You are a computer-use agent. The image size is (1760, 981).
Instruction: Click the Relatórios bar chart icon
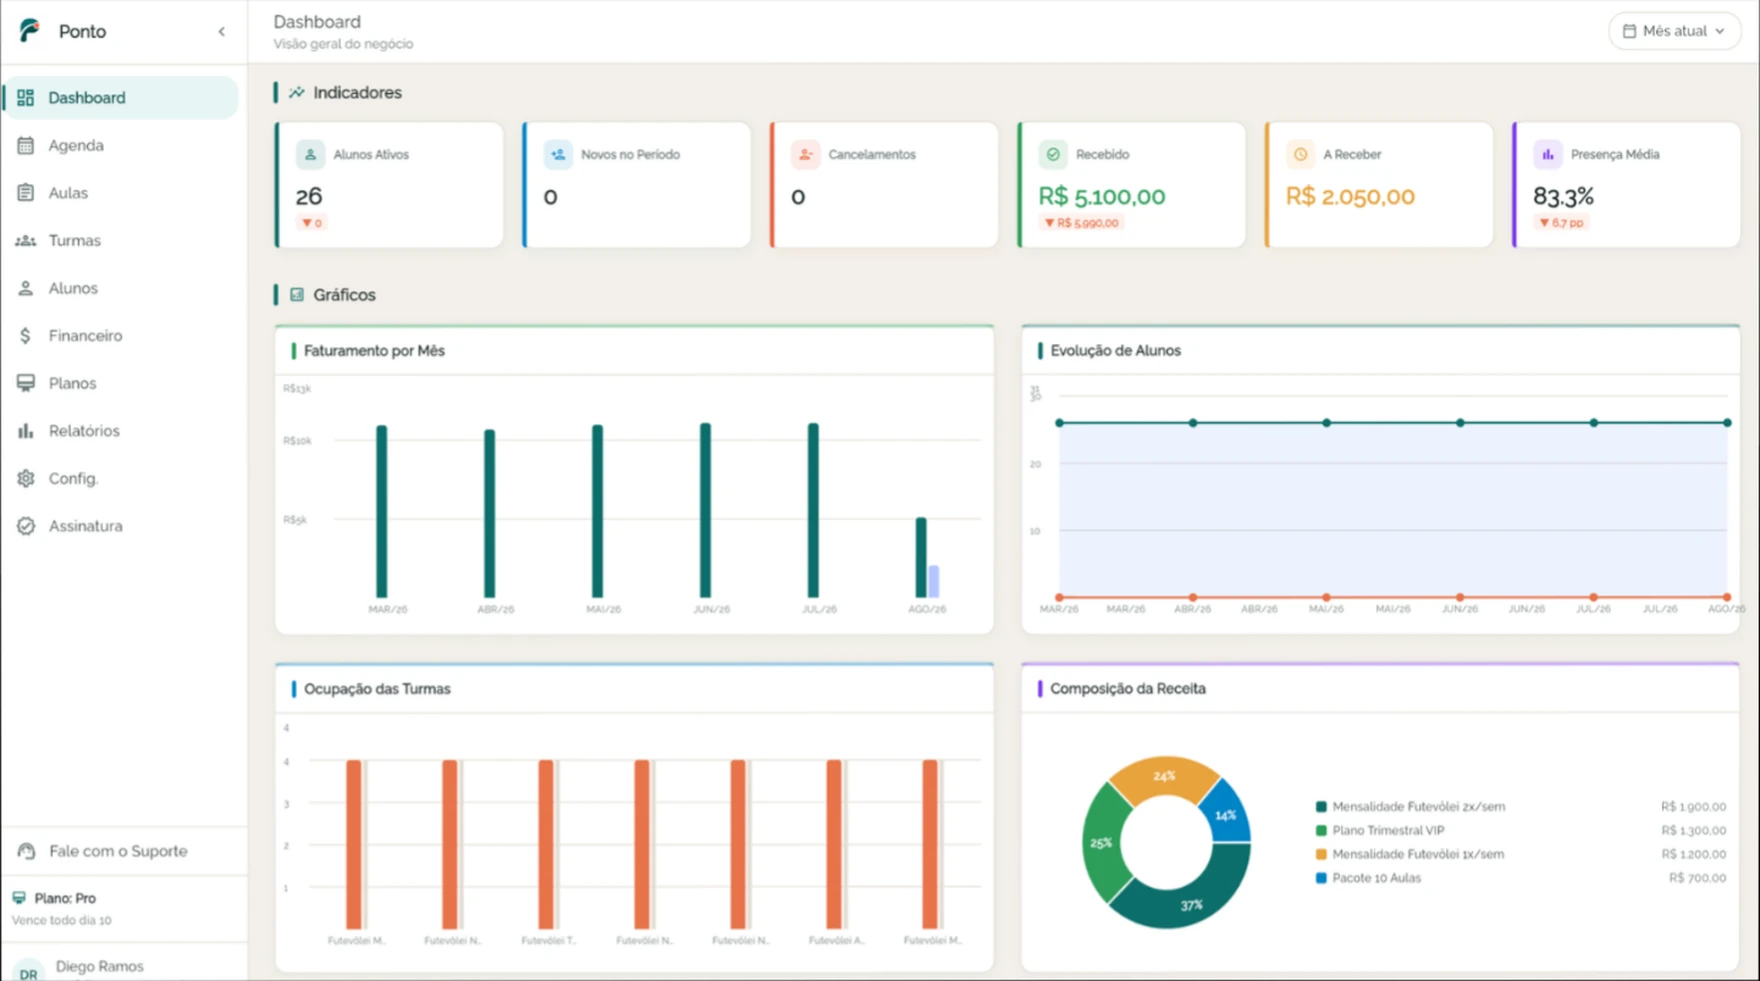point(26,431)
